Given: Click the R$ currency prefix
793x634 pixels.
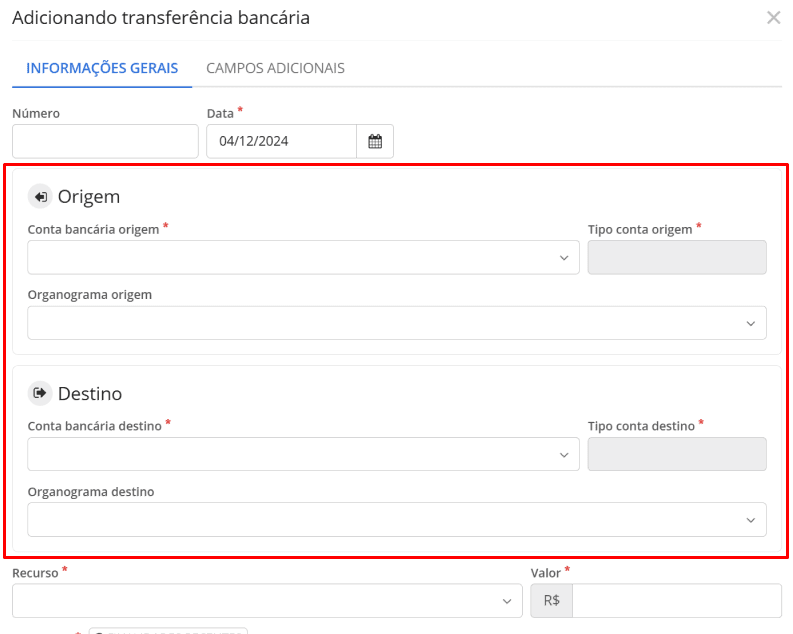Looking at the screenshot, I should pos(551,601).
